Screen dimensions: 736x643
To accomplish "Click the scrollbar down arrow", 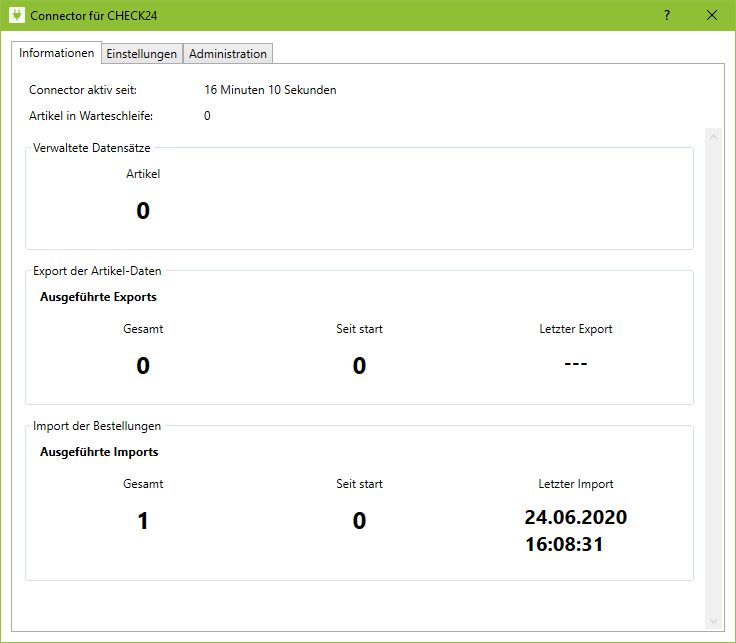I will point(713,621).
